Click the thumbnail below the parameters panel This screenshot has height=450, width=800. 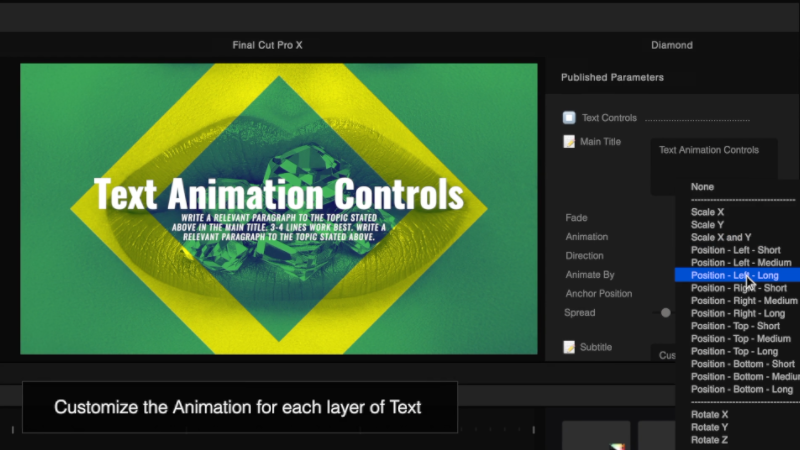click(x=596, y=436)
